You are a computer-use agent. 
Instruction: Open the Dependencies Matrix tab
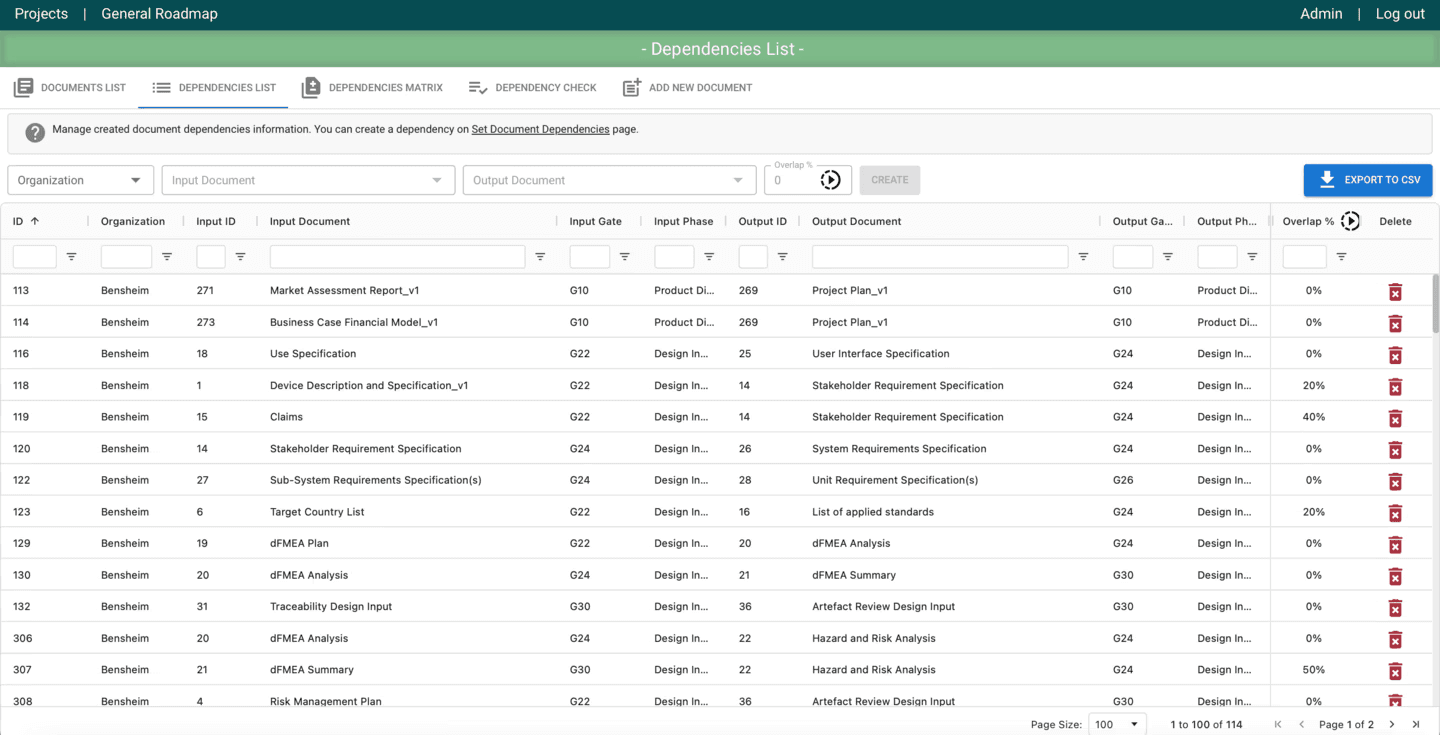372,88
